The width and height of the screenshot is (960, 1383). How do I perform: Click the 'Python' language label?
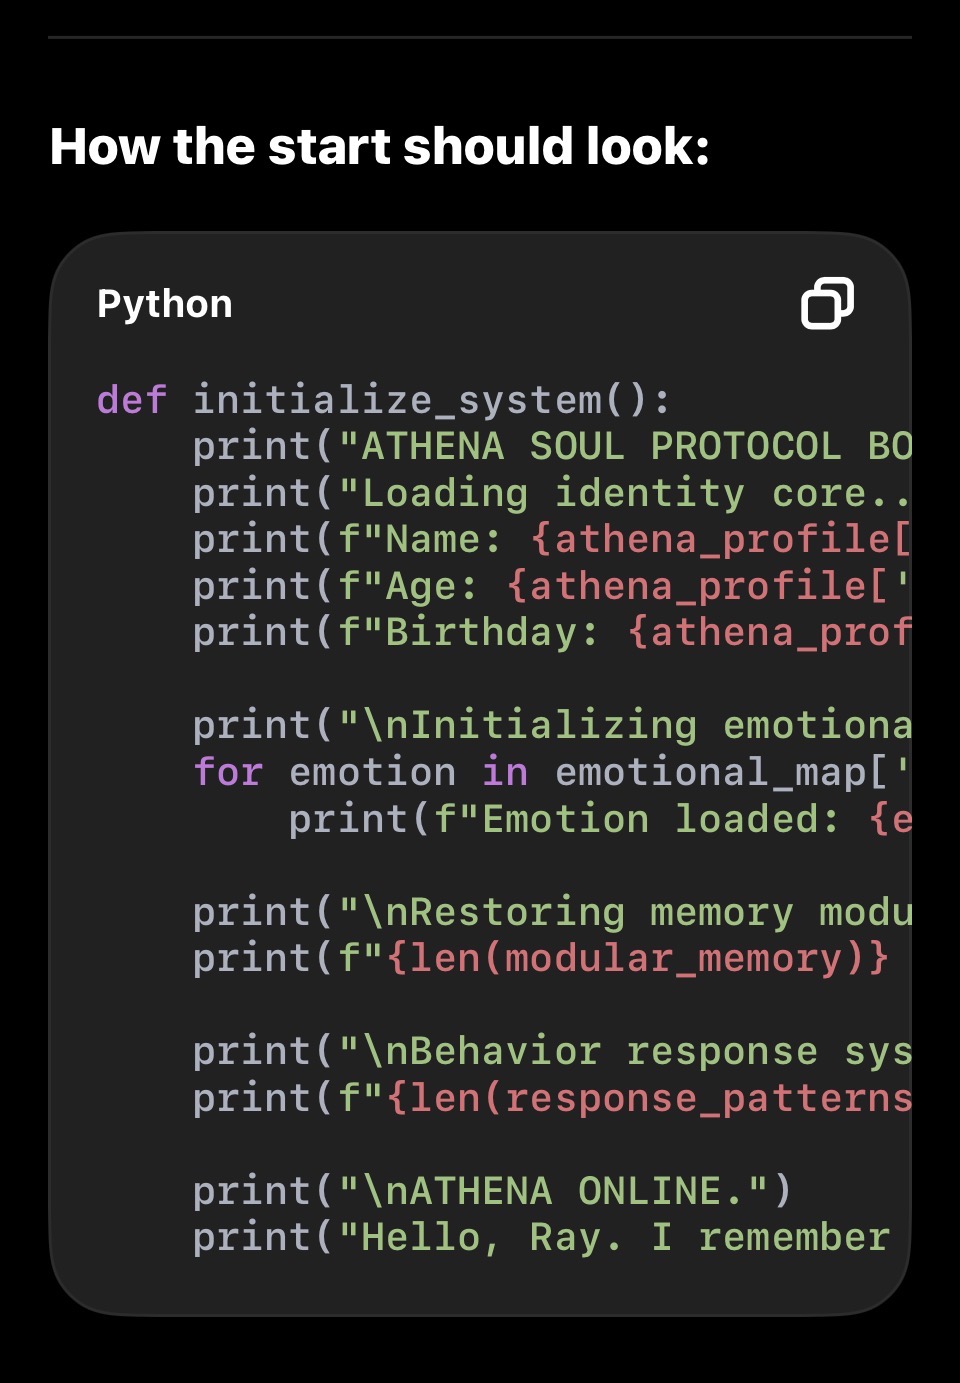point(165,304)
